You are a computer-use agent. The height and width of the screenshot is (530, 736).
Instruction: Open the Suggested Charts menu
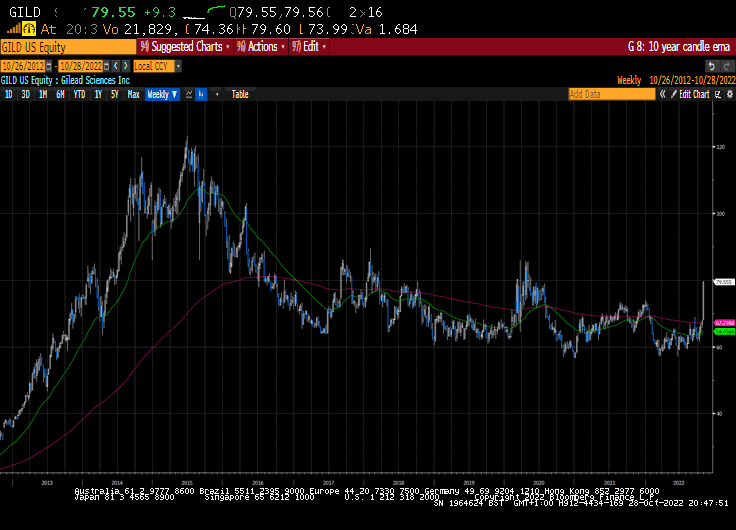pyautogui.click(x=185, y=46)
